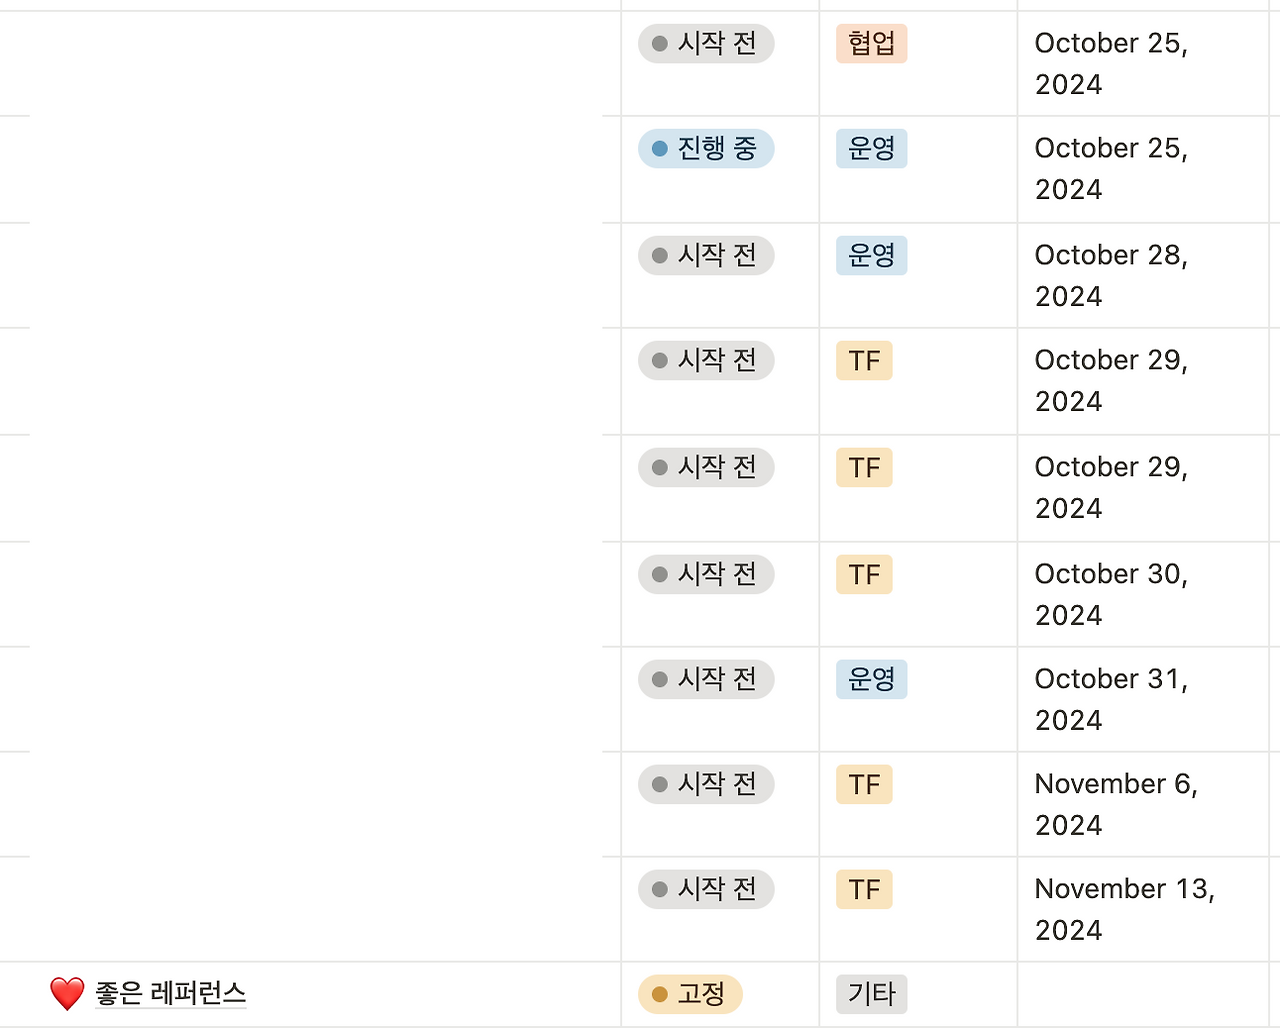Image resolution: width=1280 pixels, height=1028 pixels.
Task: Click the TF tag beside the November 13 date
Action: point(863,889)
